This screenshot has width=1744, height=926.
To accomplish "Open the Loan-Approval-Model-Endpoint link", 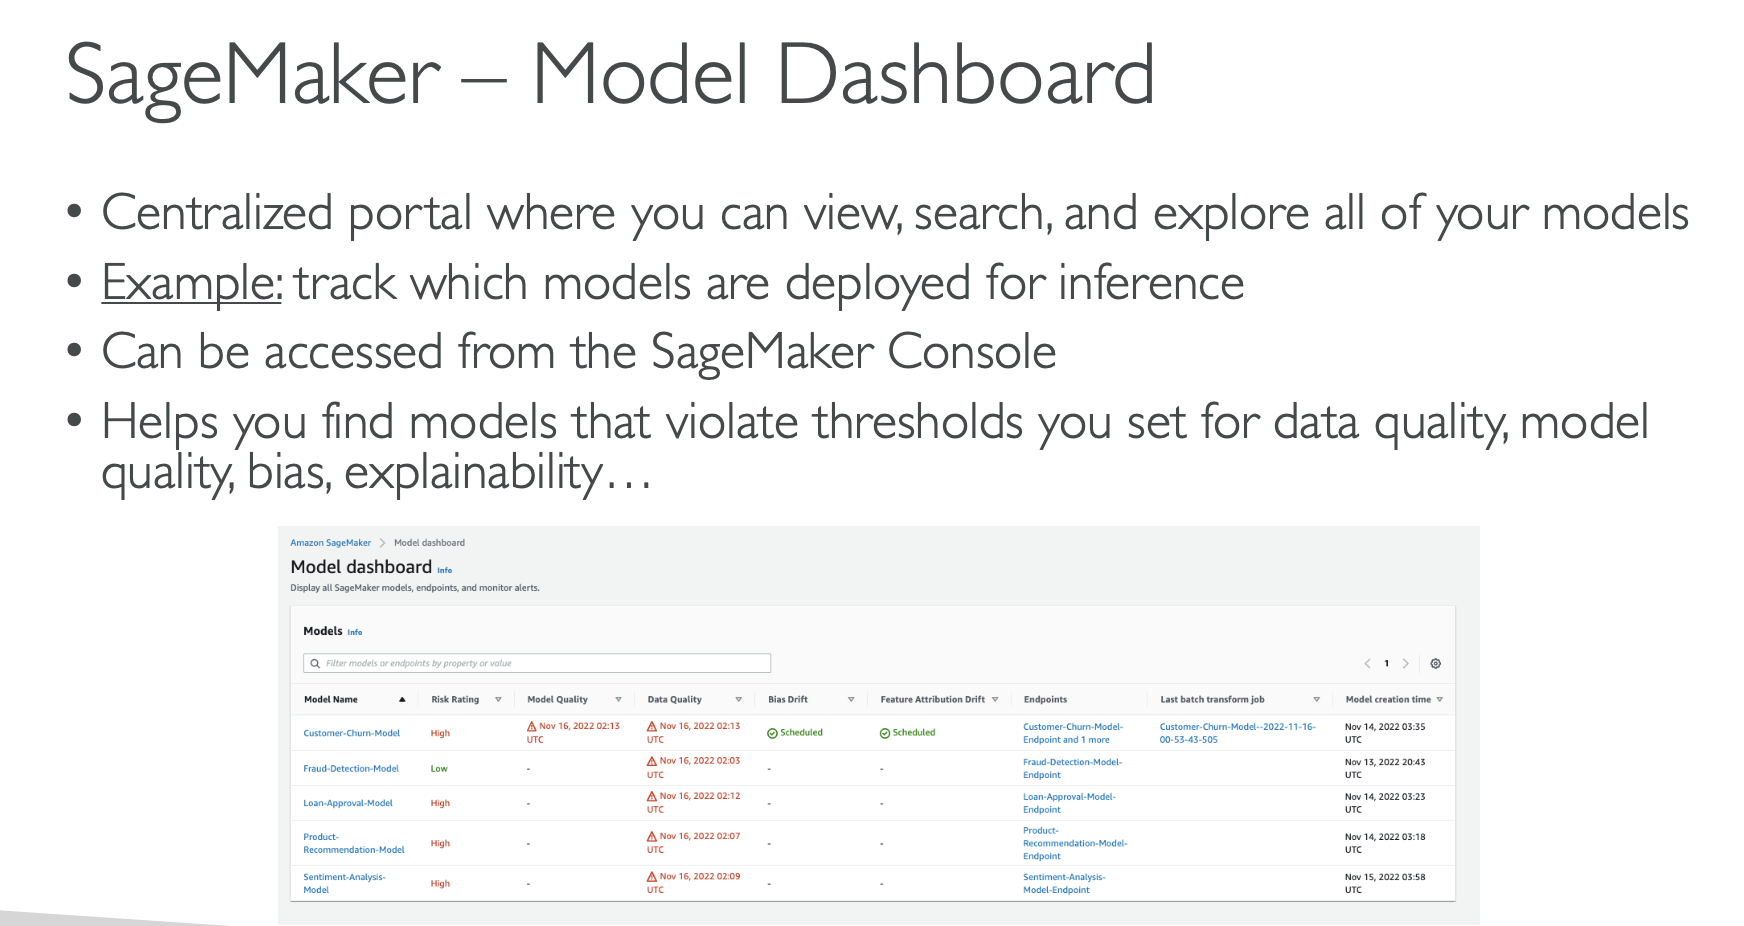I will (1069, 803).
